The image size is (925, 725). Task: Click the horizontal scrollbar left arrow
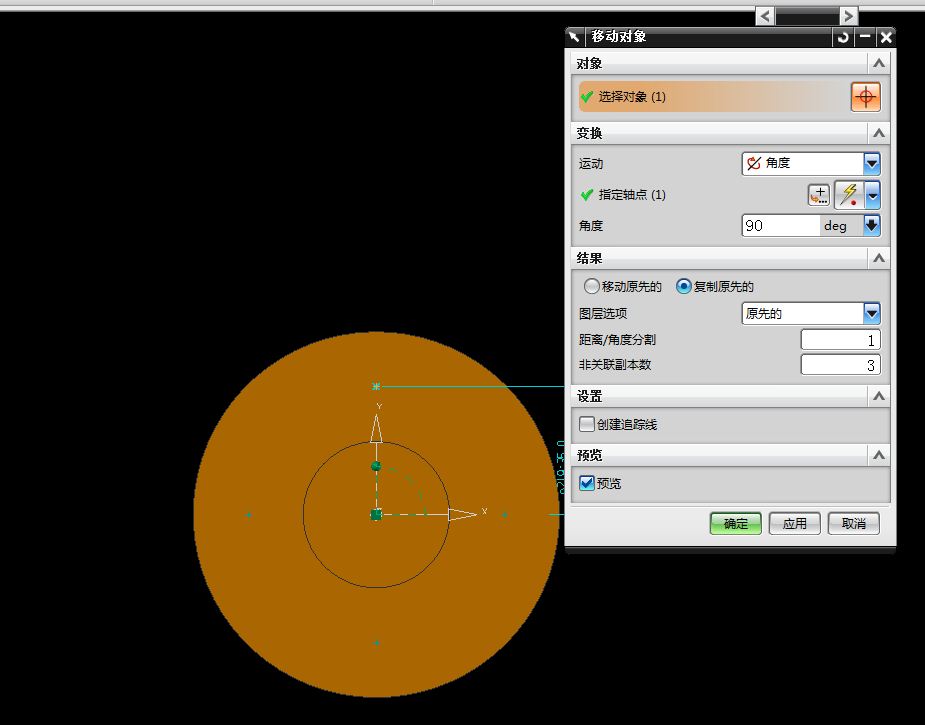pos(765,16)
